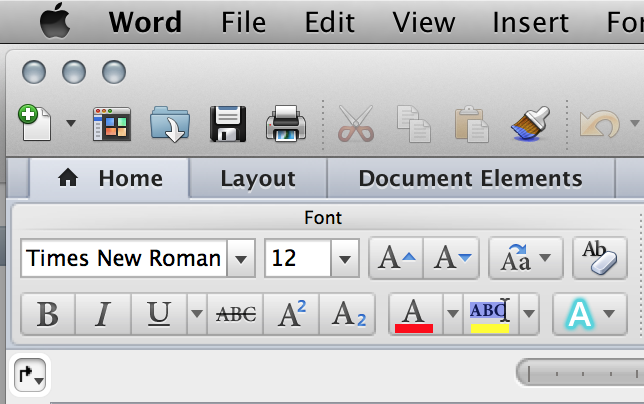
Task: Click the Paste clipboard icon
Action: (471, 124)
